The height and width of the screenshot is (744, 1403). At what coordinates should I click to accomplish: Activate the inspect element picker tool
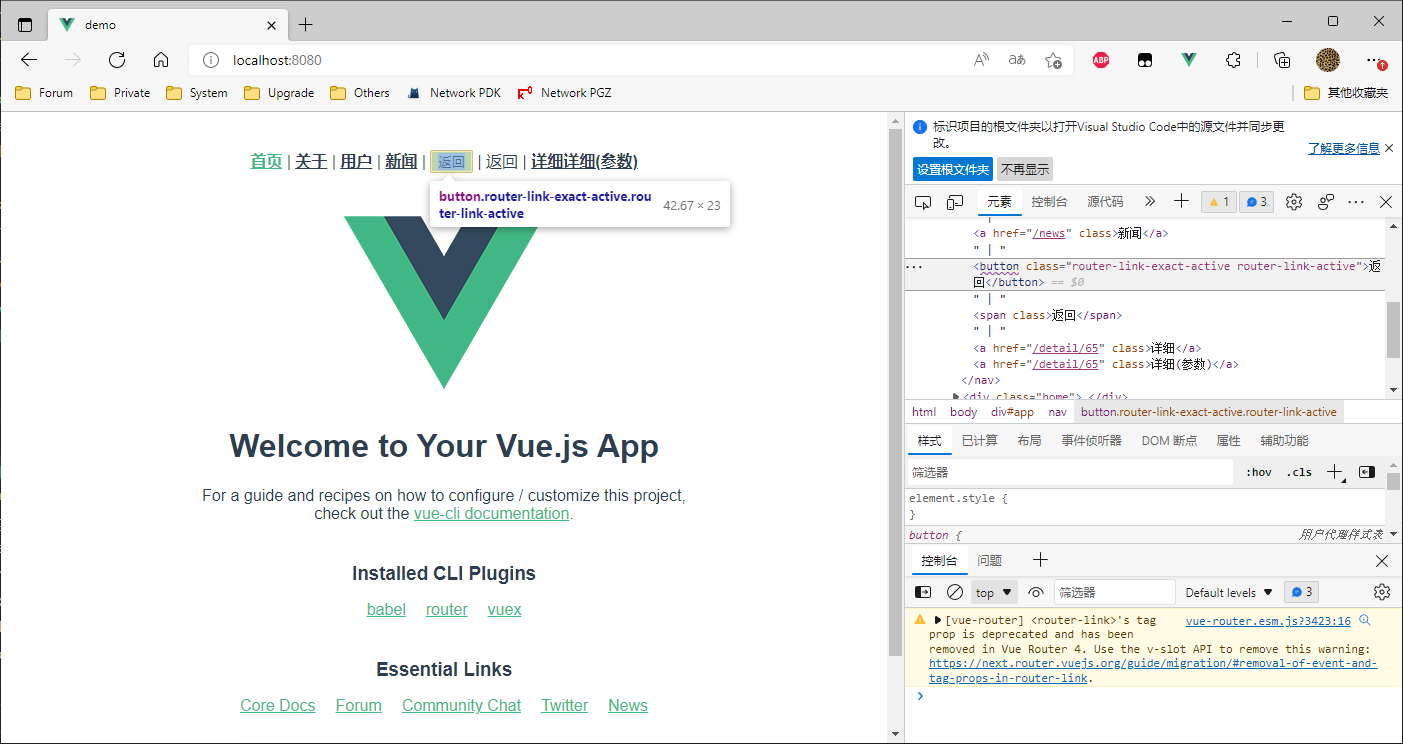923,202
